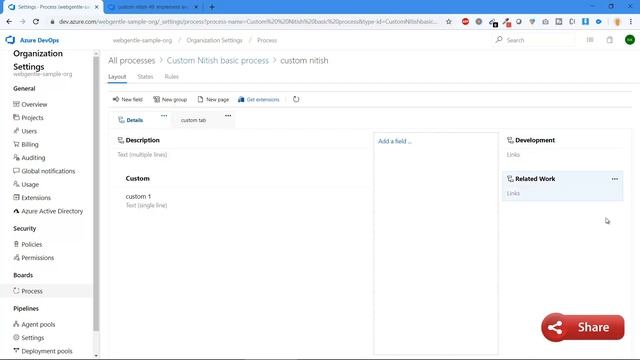The image size is (640, 360).
Task: Click the list icon left of the bag icon
Action: tap(590, 40)
